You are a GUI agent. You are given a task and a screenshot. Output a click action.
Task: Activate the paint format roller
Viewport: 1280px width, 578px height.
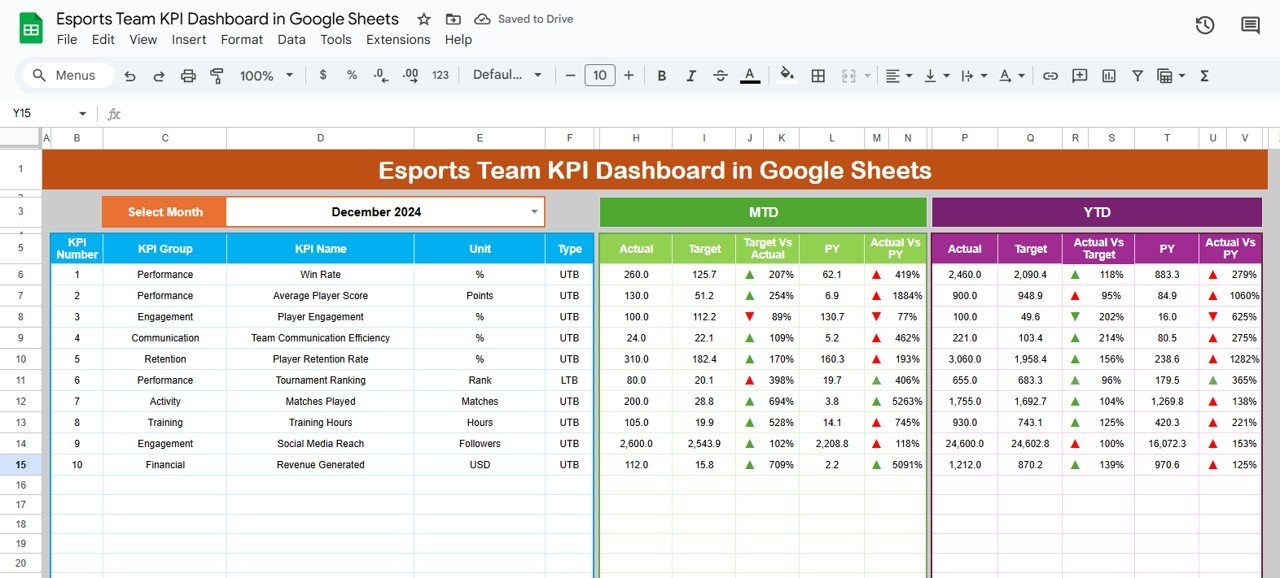[x=216, y=75]
